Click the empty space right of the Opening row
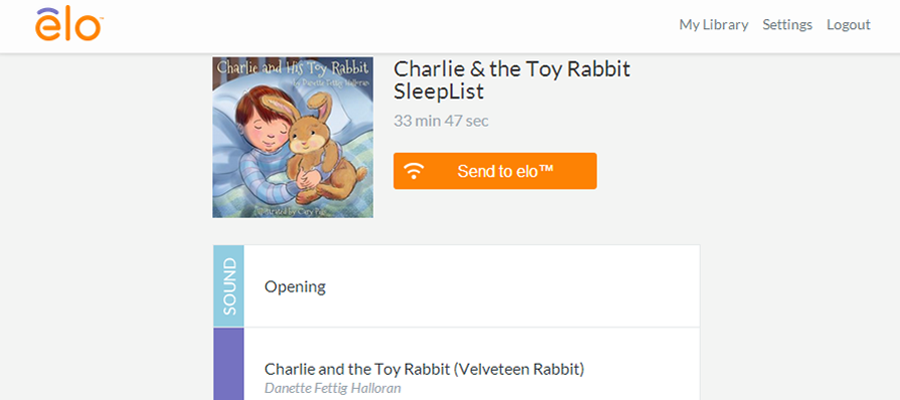Screen dimensions: 900x400 (517, 286)
